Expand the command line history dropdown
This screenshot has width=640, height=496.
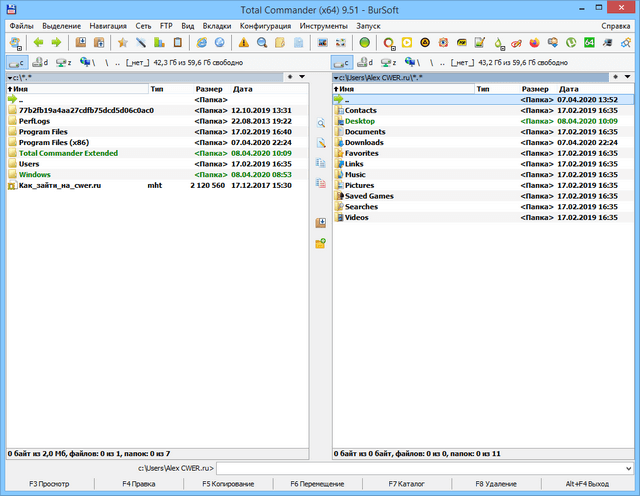[629, 467]
